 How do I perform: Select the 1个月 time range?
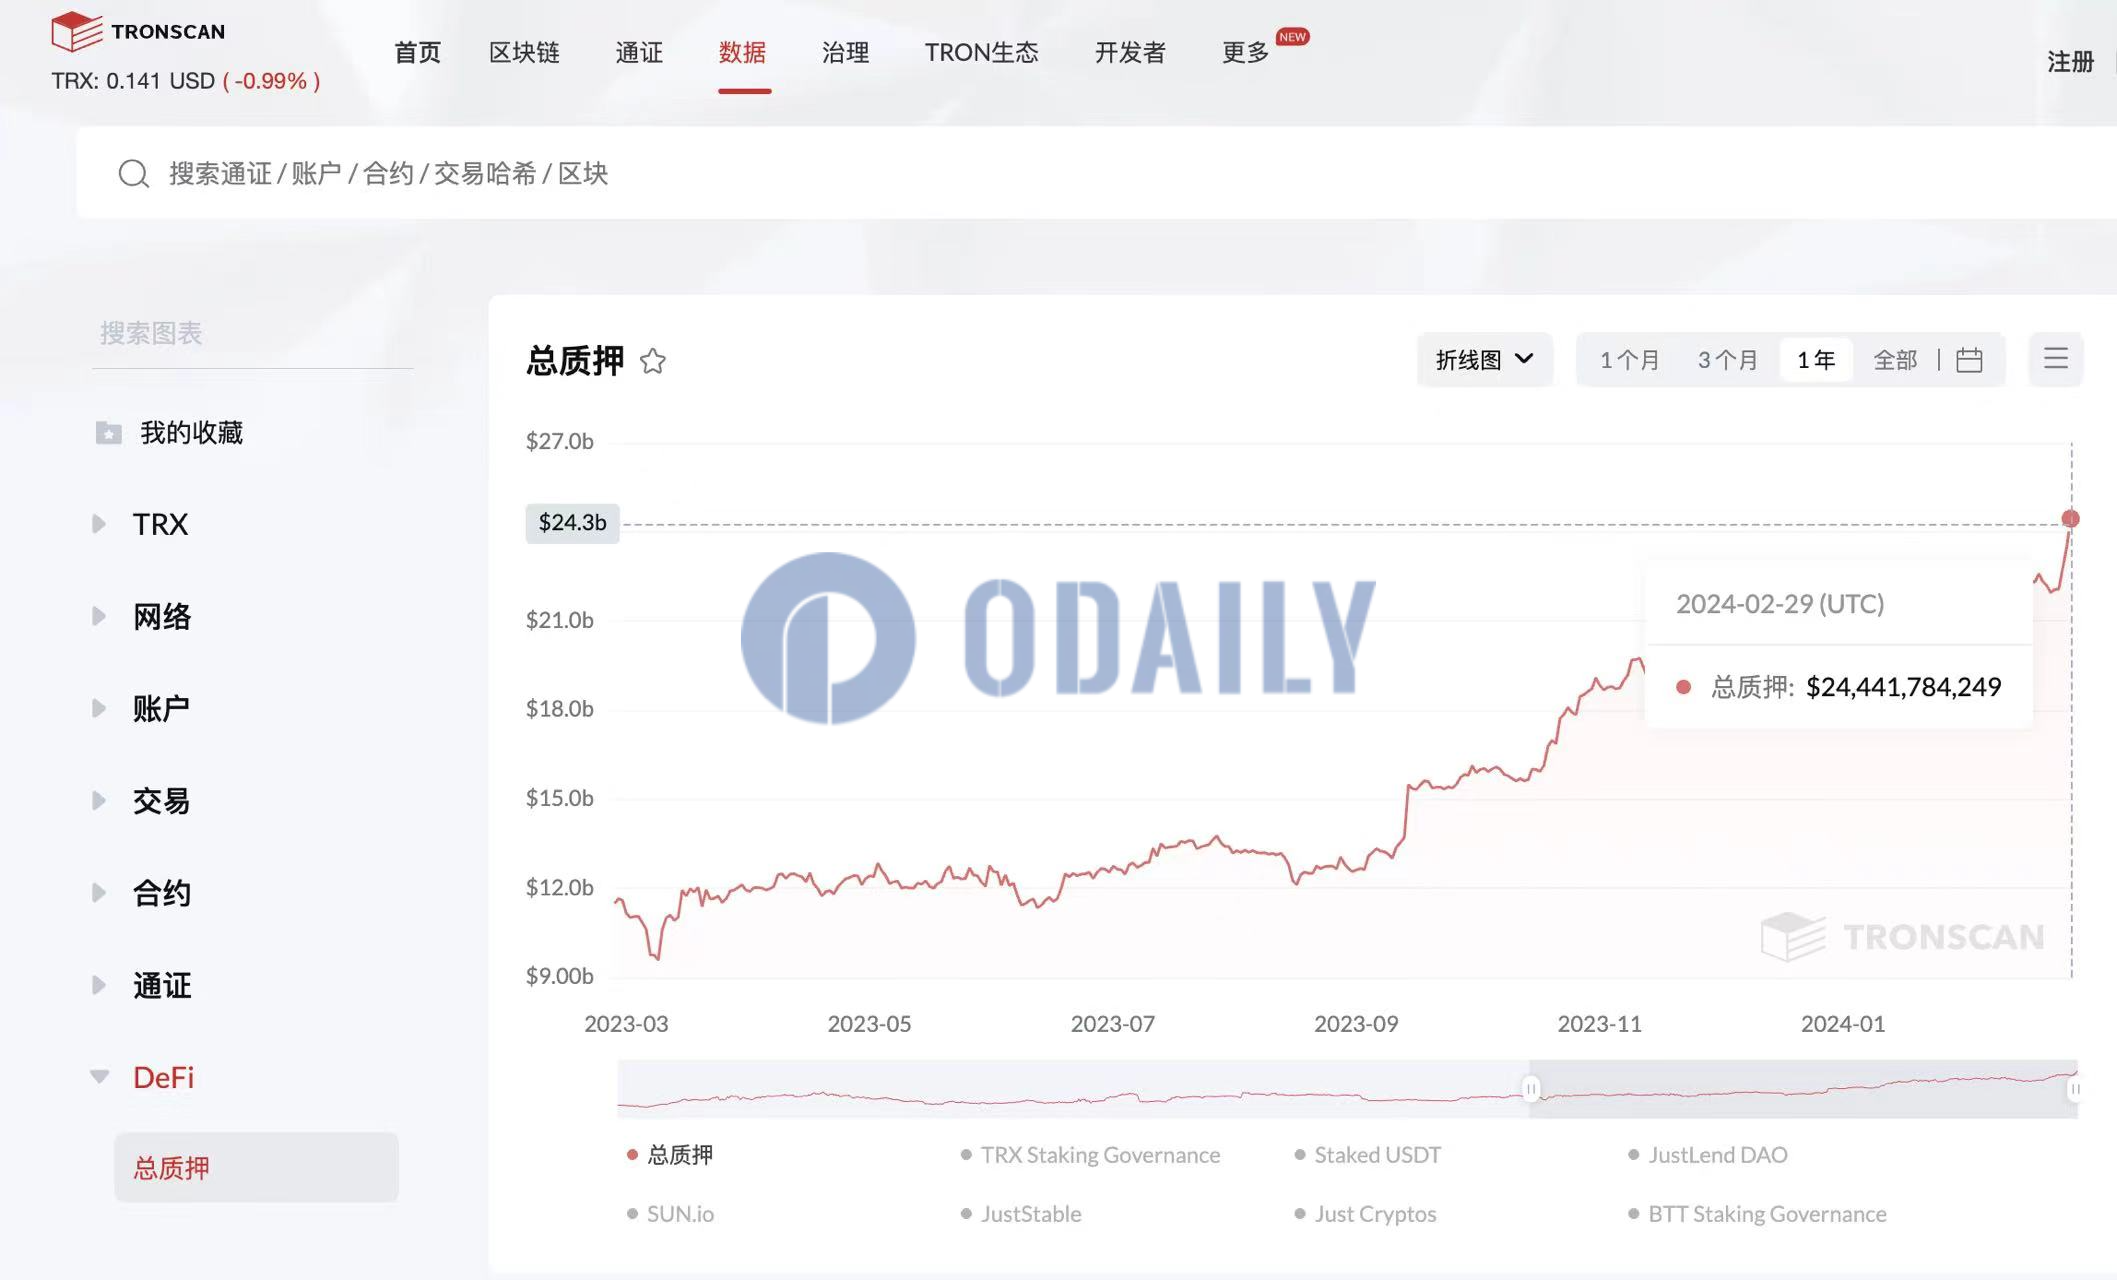point(1629,359)
